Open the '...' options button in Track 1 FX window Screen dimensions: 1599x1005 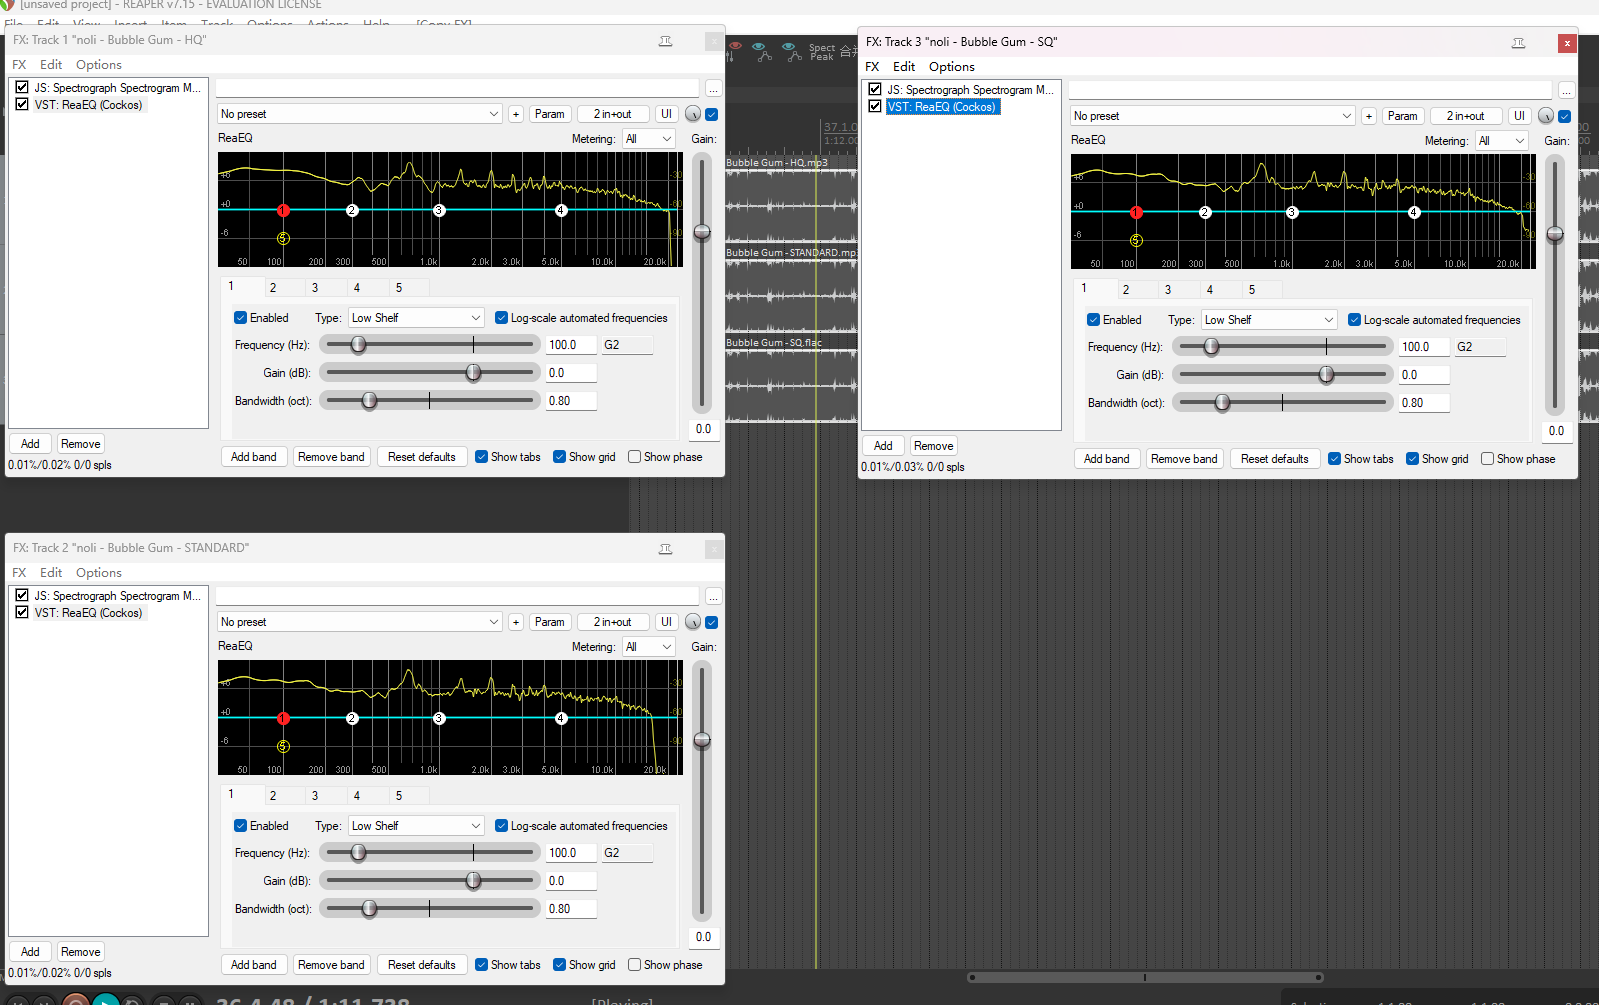[713, 89]
